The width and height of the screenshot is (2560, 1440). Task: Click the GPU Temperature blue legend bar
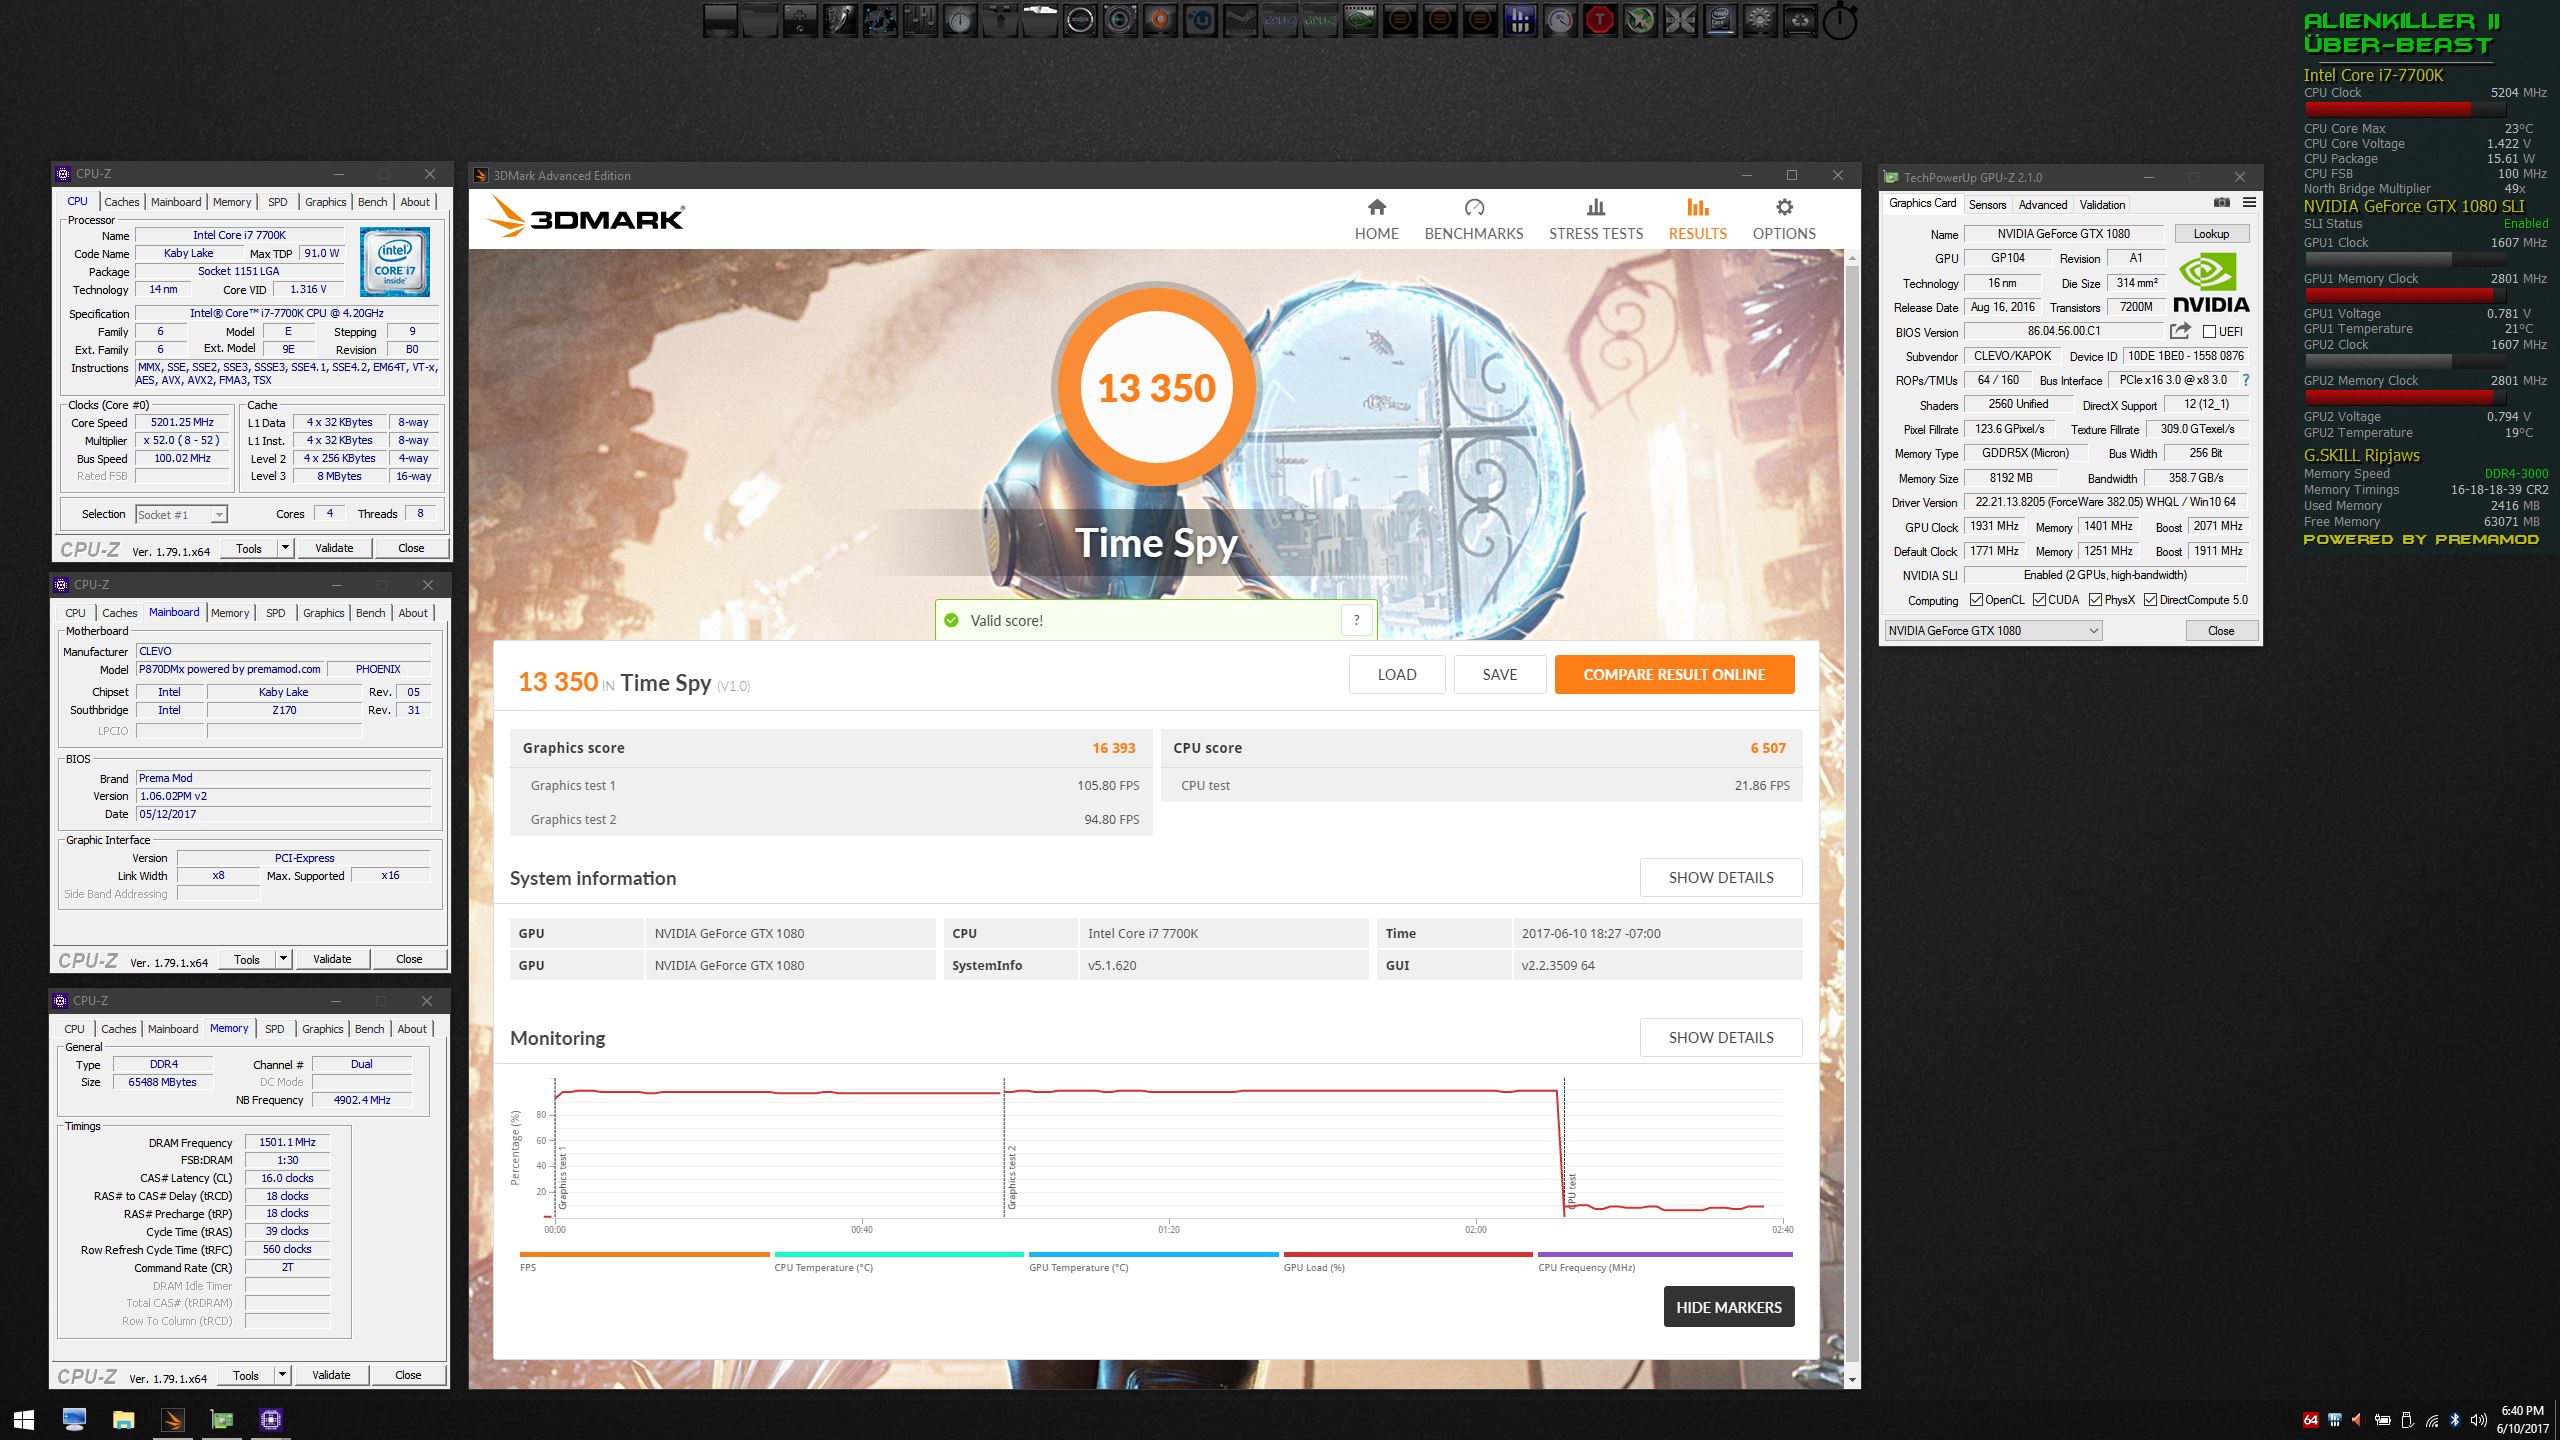tap(1153, 1254)
